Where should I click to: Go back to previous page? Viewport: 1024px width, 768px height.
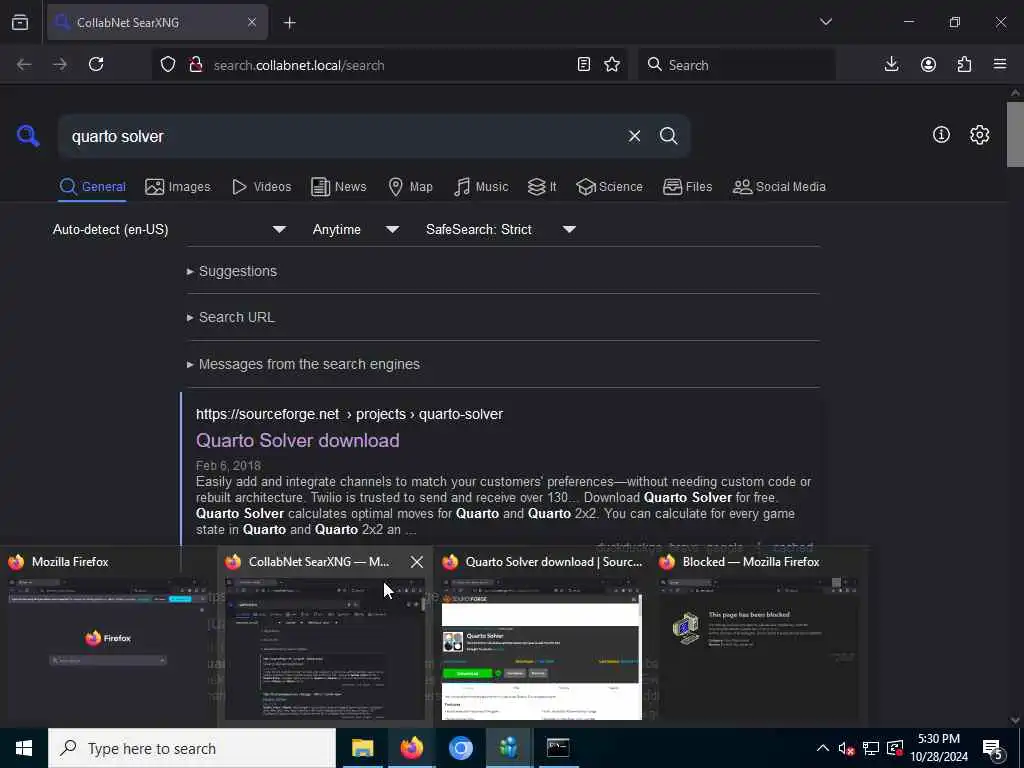(24, 65)
